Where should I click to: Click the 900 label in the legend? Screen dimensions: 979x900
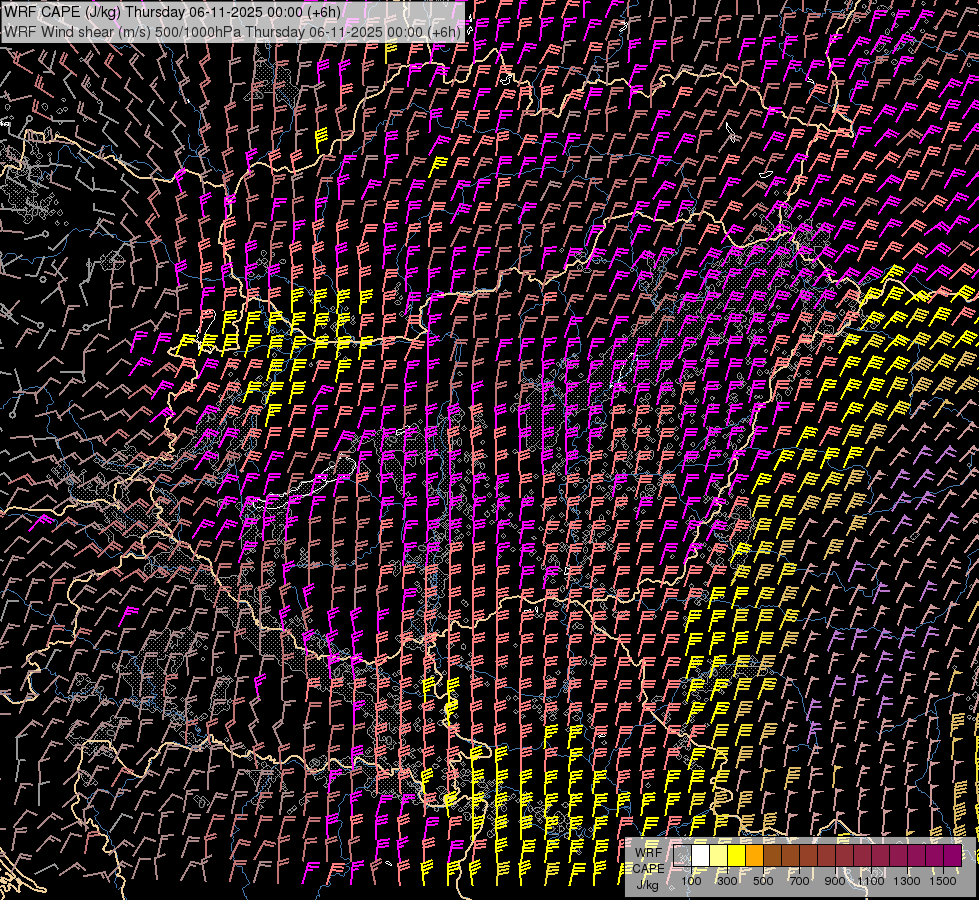[x=835, y=881]
